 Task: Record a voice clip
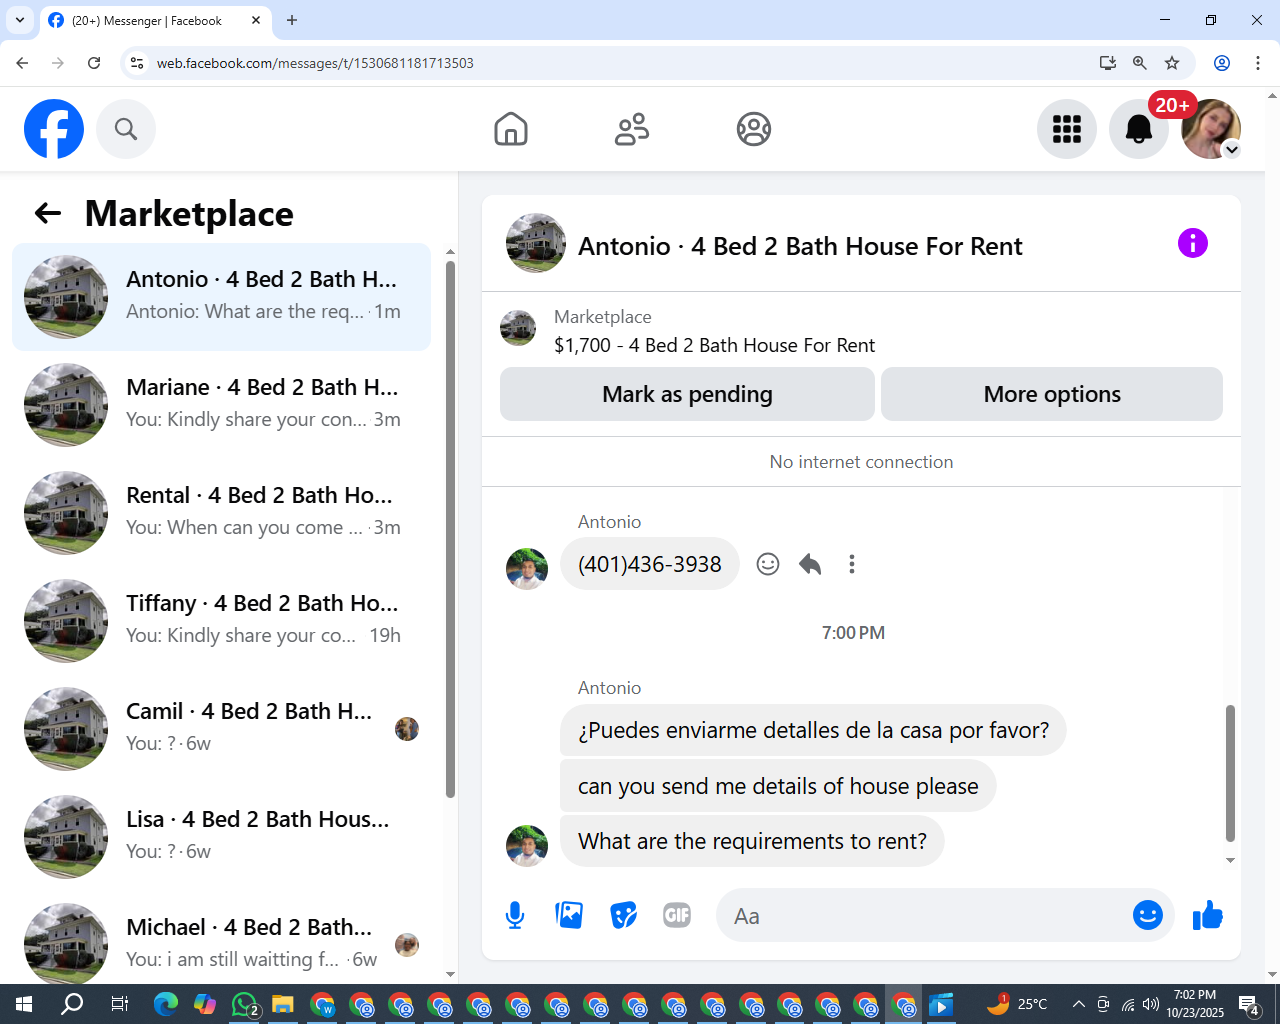tap(515, 915)
